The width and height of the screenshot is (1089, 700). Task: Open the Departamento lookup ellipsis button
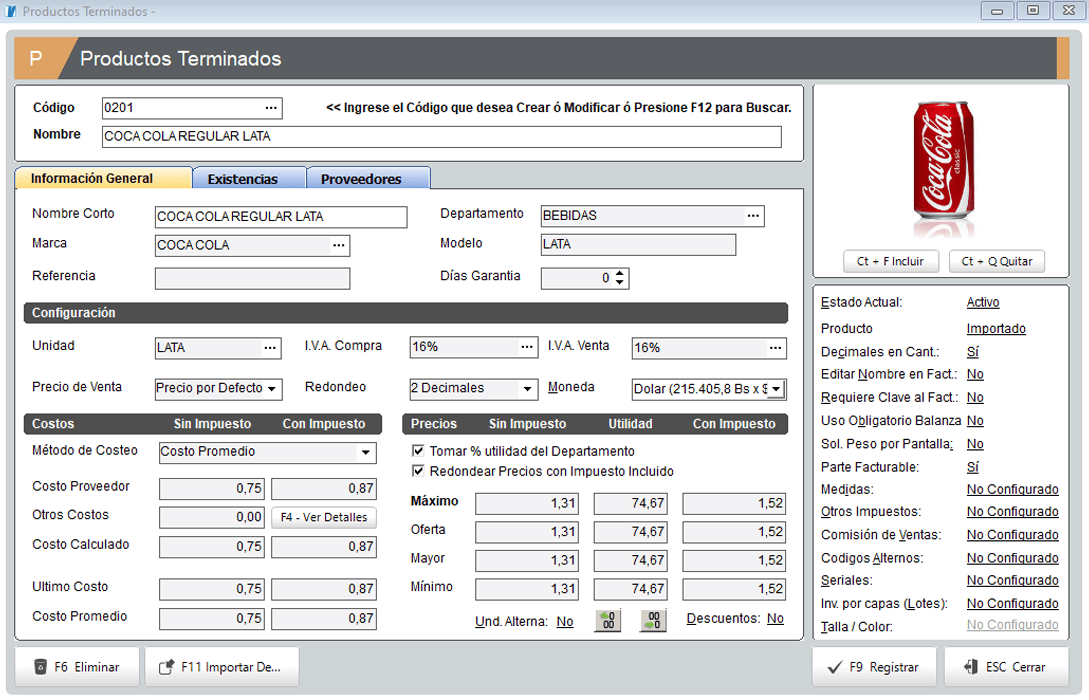tap(753, 216)
